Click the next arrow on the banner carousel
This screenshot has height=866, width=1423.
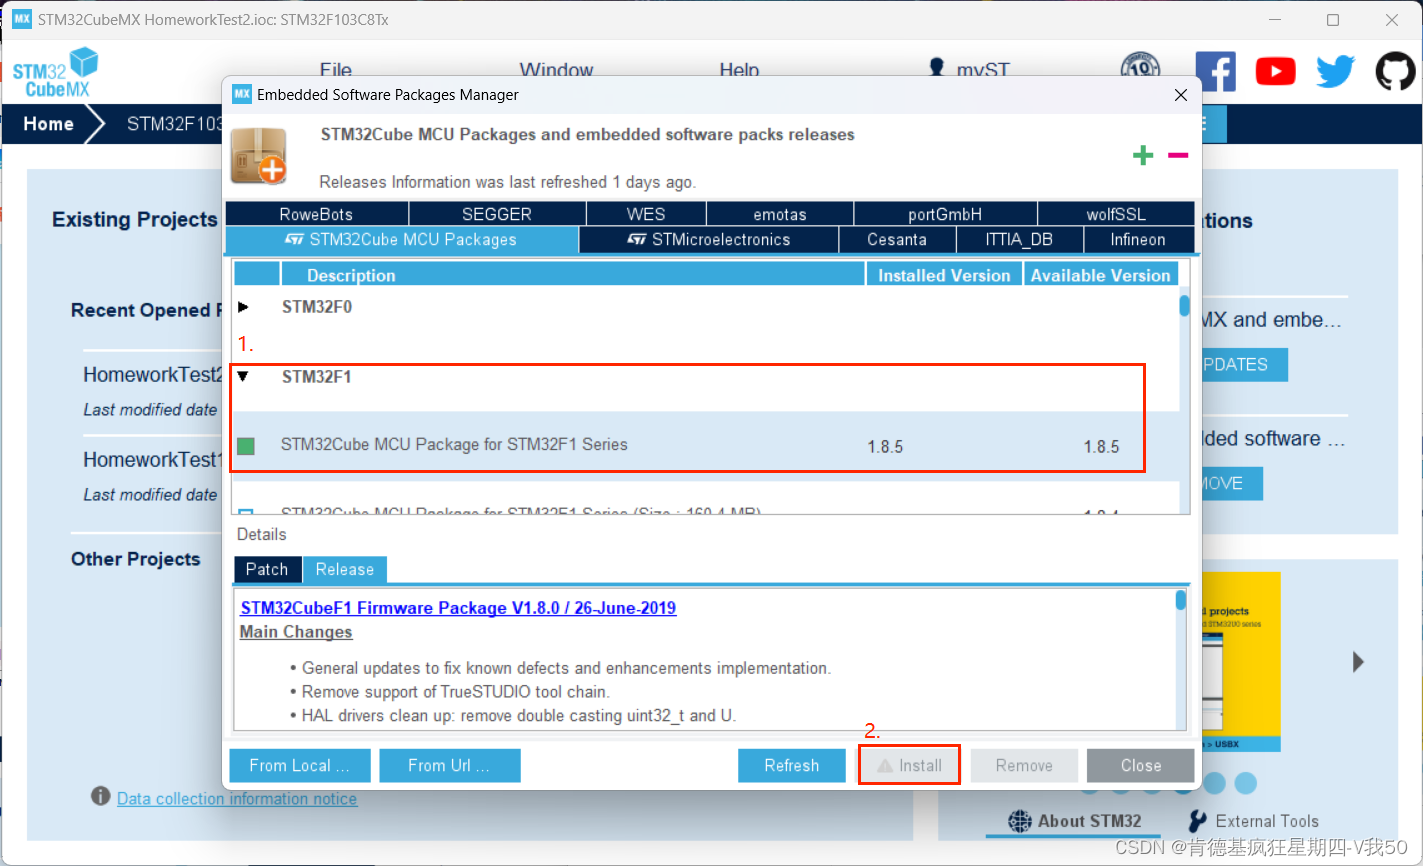[x=1358, y=661]
